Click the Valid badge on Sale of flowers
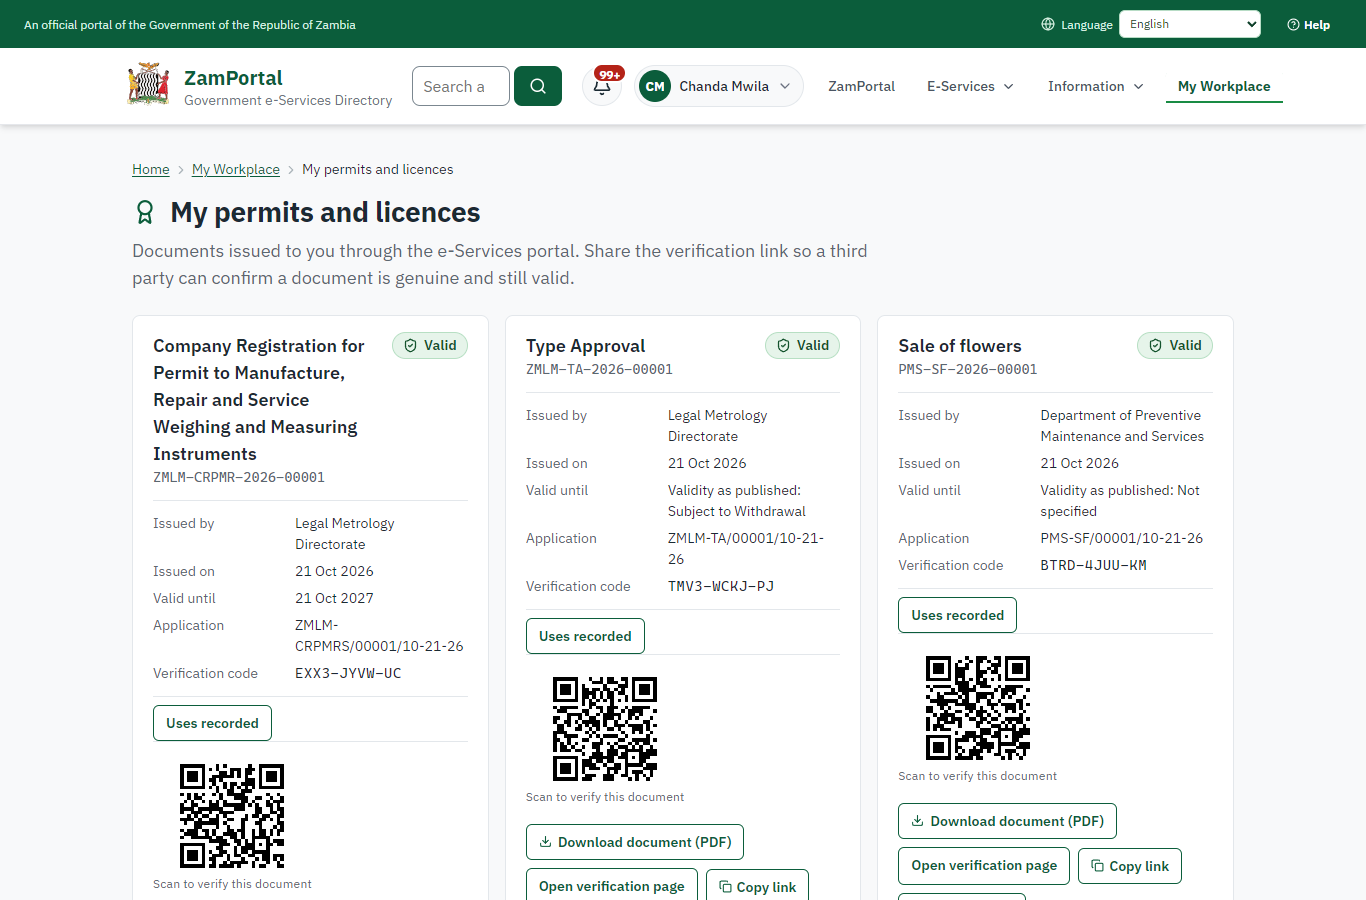1366x900 pixels. (x=1175, y=345)
